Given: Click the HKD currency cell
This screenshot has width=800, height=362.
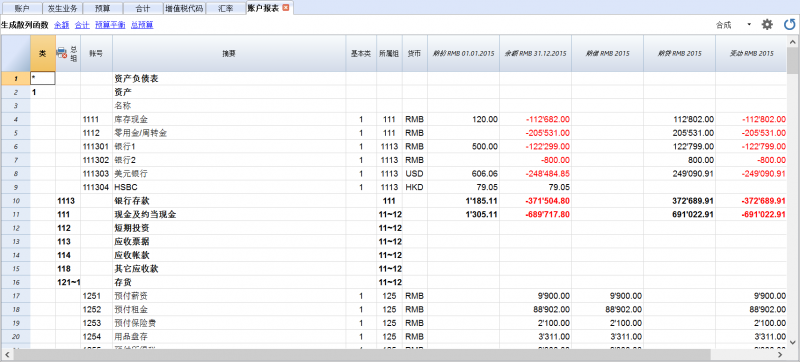Looking at the screenshot, I should tap(414, 187).
